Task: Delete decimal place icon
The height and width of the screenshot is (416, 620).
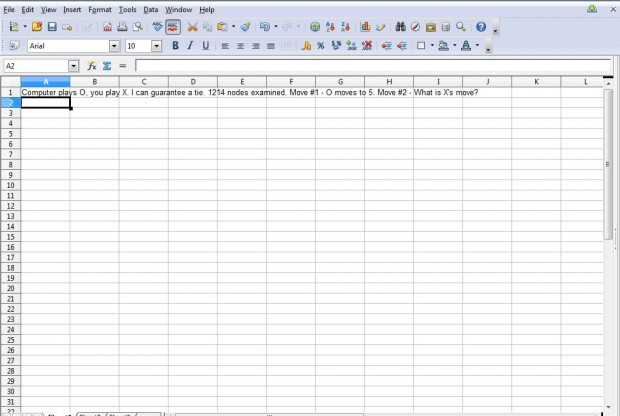Action: (367, 46)
